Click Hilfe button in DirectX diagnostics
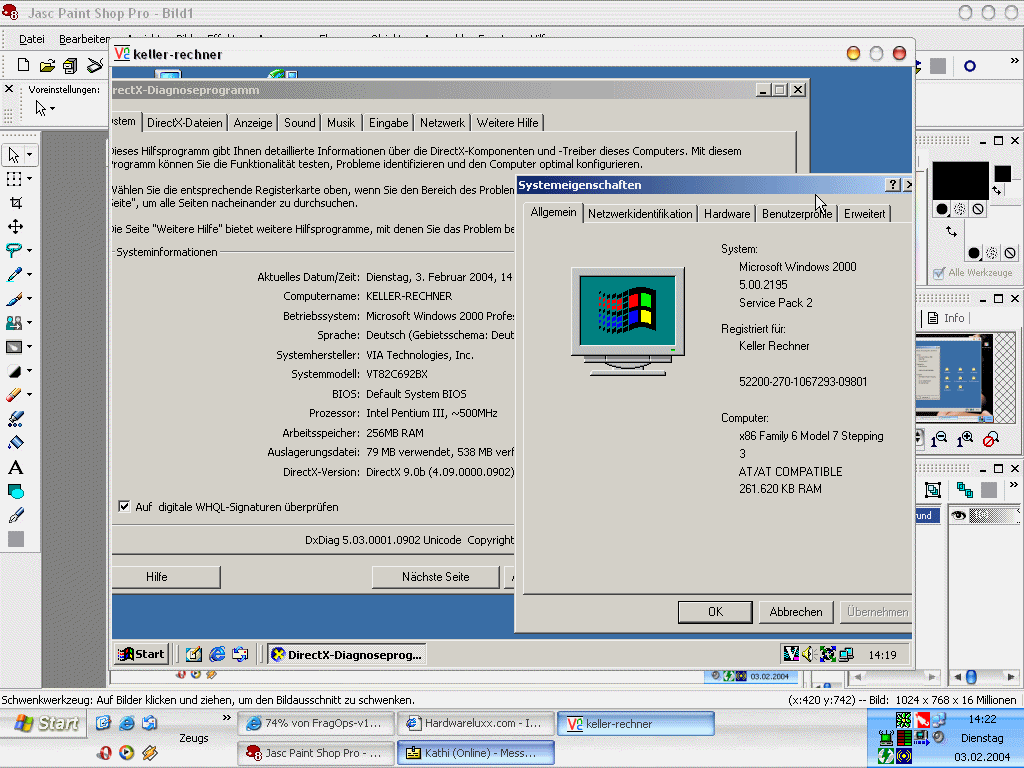The width and height of the screenshot is (1024, 768). (x=167, y=577)
